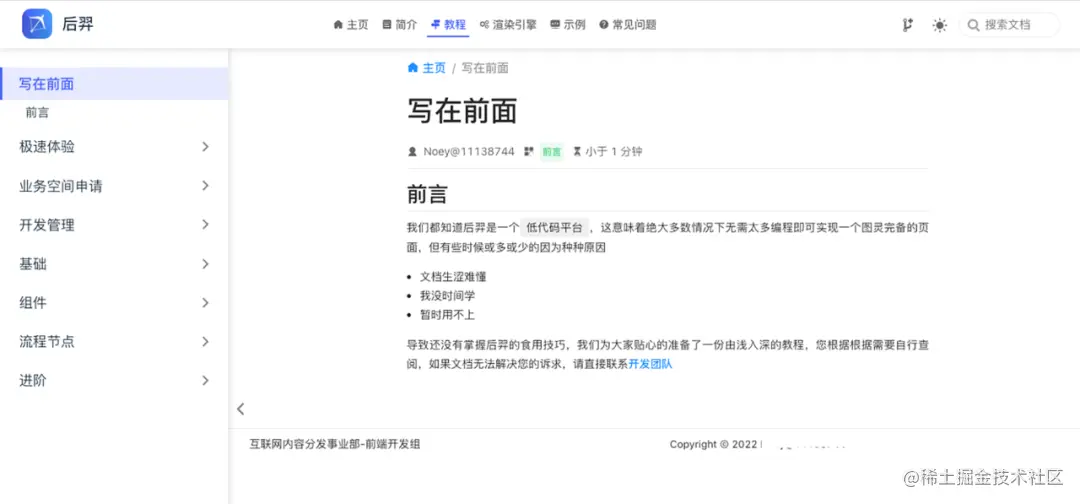Click the 主页 breadcrumb link
This screenshot has height=504, width=1080.
tap(434, 67)
